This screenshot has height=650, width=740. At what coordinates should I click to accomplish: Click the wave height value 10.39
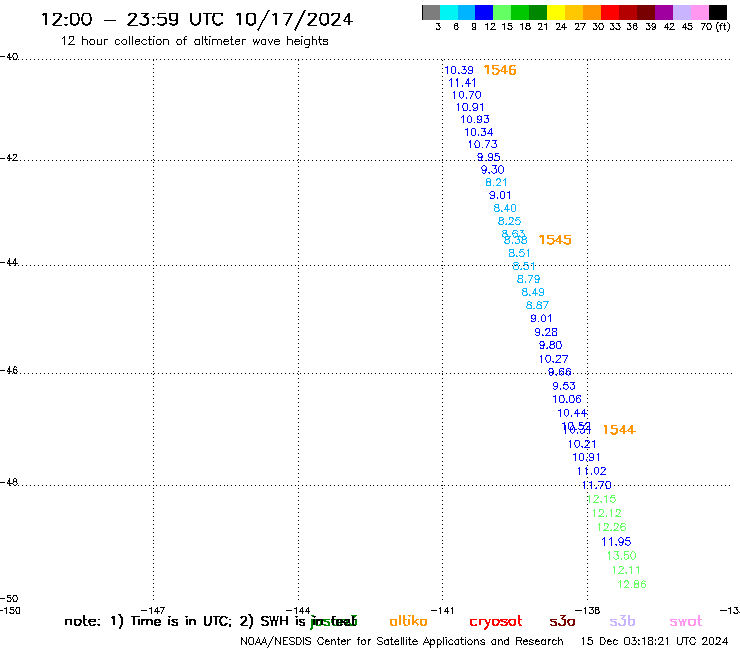point(459,70)
